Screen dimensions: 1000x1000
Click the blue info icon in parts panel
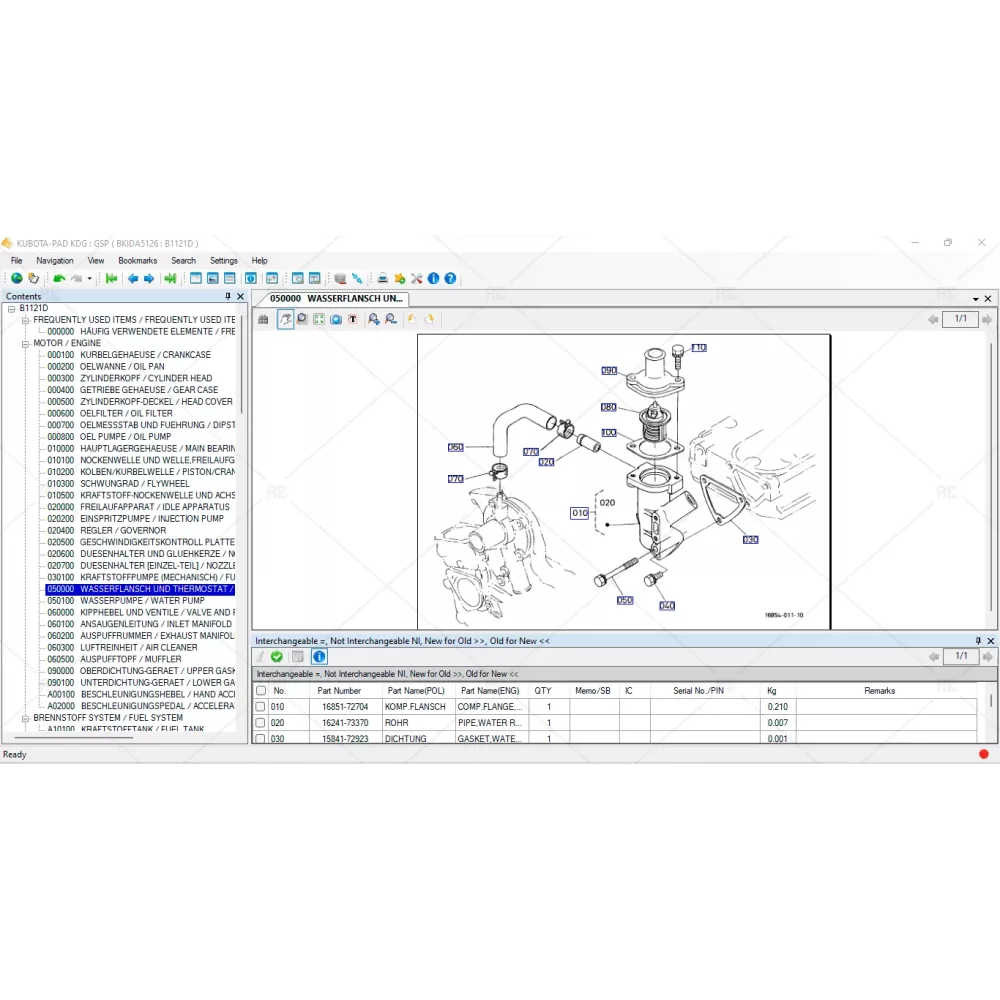tap(319, 656)
